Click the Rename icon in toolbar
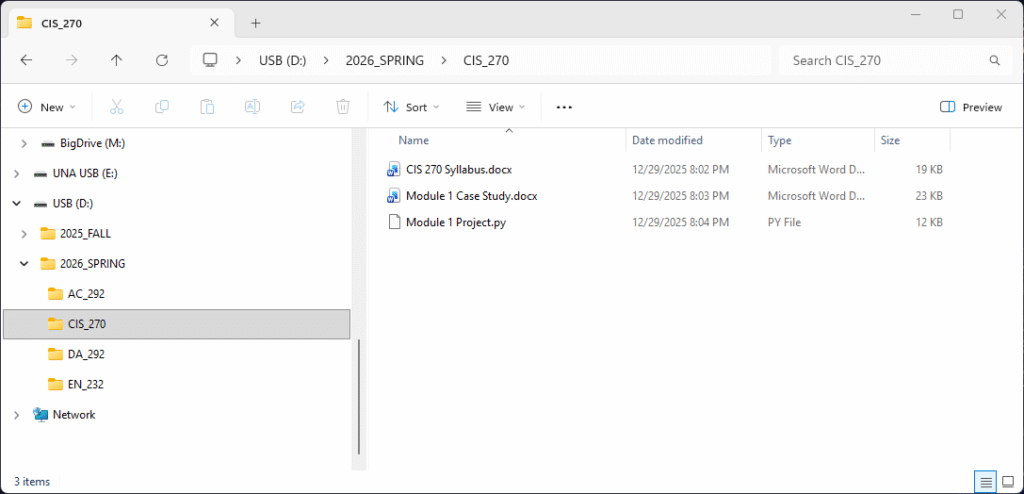 pyautogui.click(x=253, y=107)
